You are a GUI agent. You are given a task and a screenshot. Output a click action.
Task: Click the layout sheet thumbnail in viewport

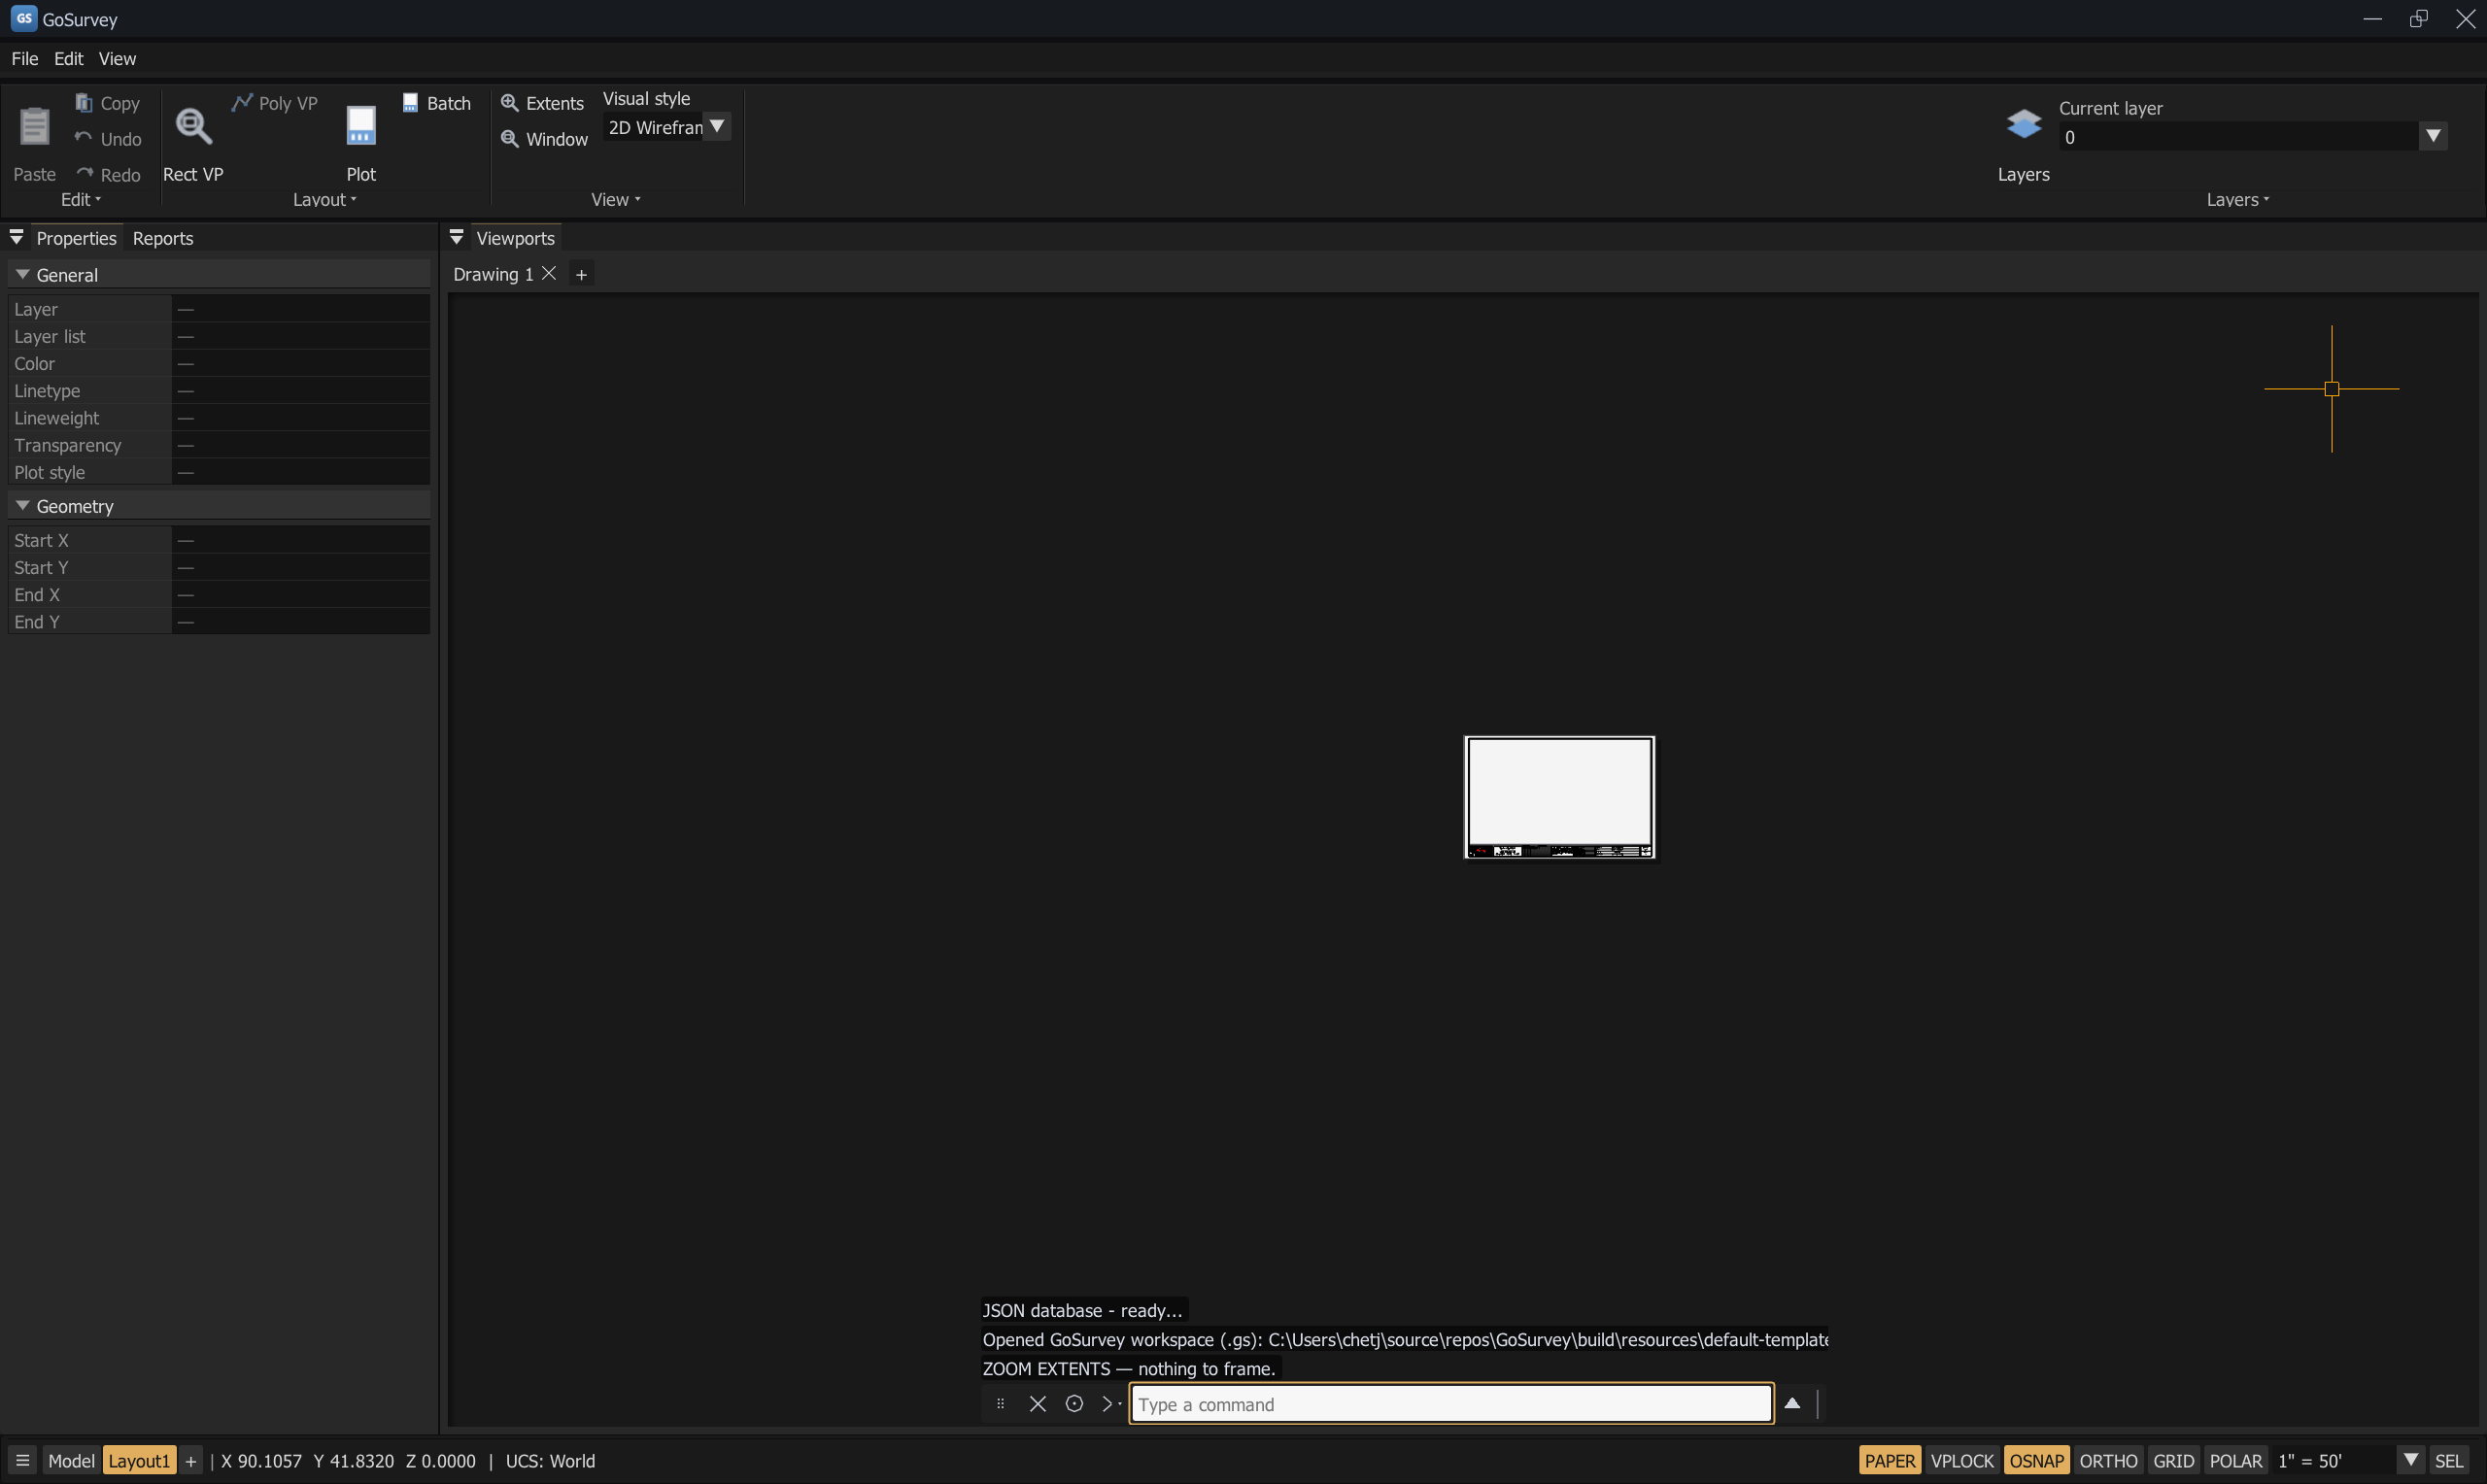(1559, 797)
